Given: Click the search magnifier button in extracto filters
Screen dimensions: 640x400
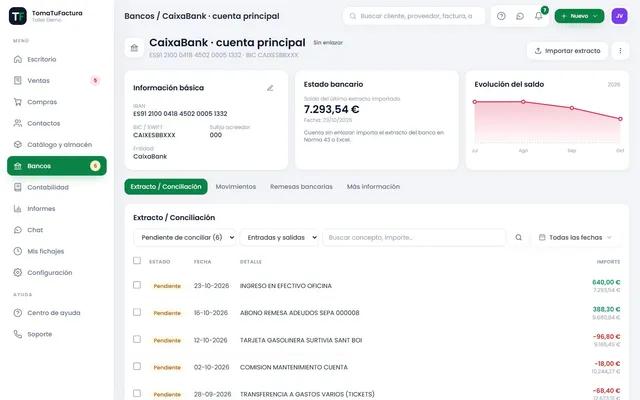Looking at the screenshot, I should point(518,237).
